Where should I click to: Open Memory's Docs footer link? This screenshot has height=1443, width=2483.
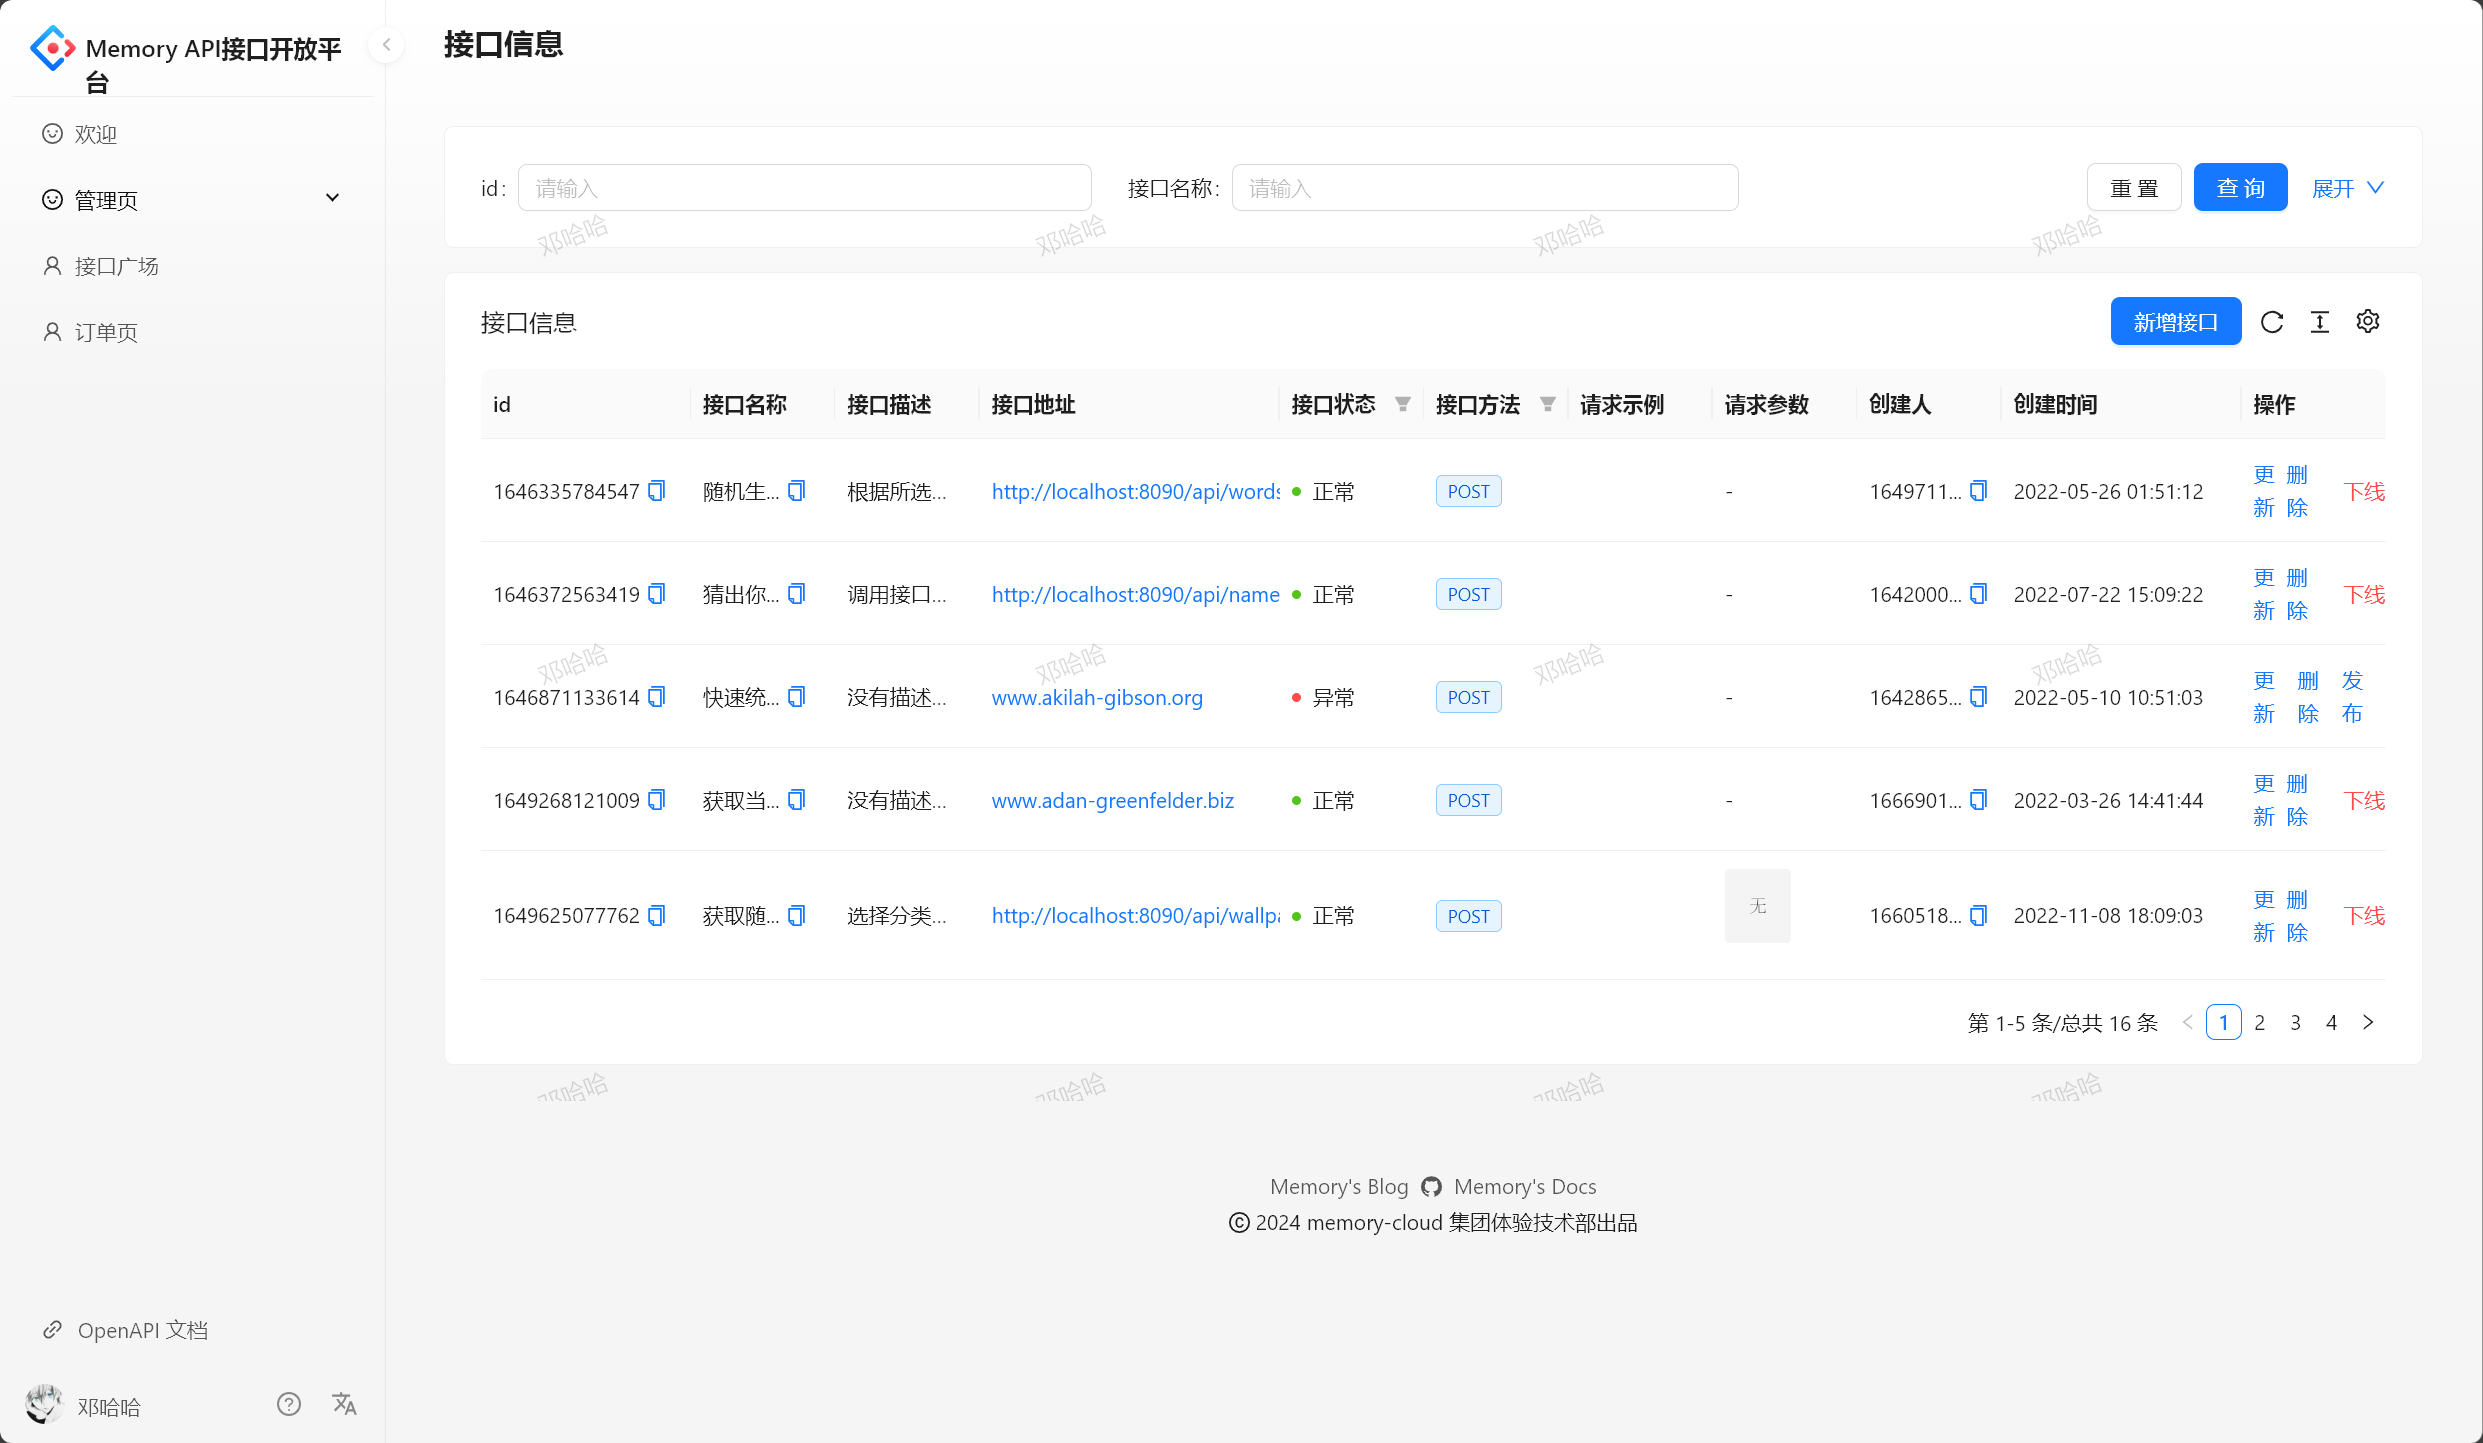[x=1525, y=1187]
